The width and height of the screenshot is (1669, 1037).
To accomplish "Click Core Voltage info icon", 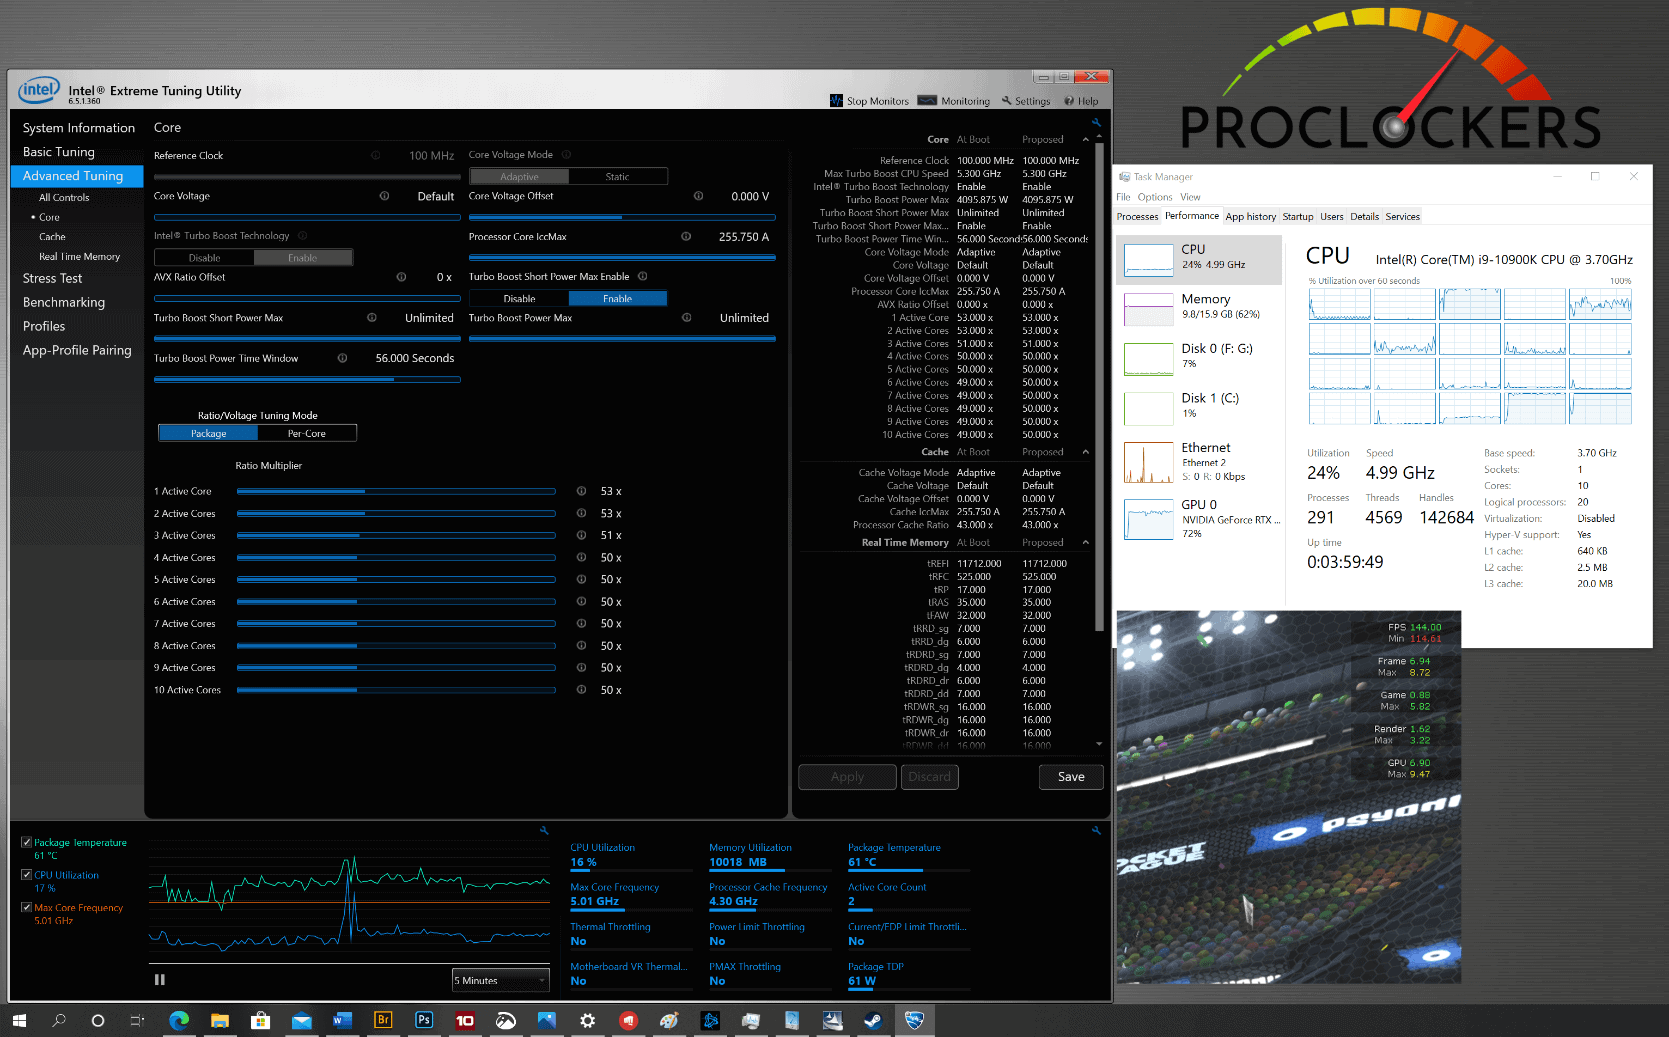I will 384,196.
